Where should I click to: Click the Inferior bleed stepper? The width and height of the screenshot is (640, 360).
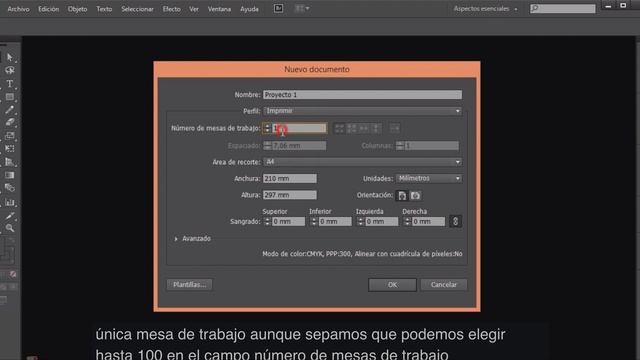pyautogui.click(x=313, y=221)
